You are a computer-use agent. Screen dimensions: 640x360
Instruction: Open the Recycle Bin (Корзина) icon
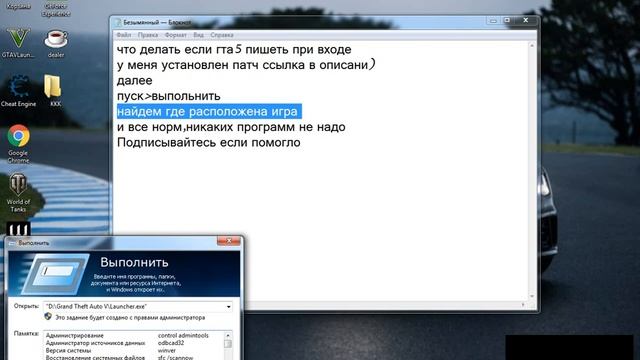click(18, 6)
